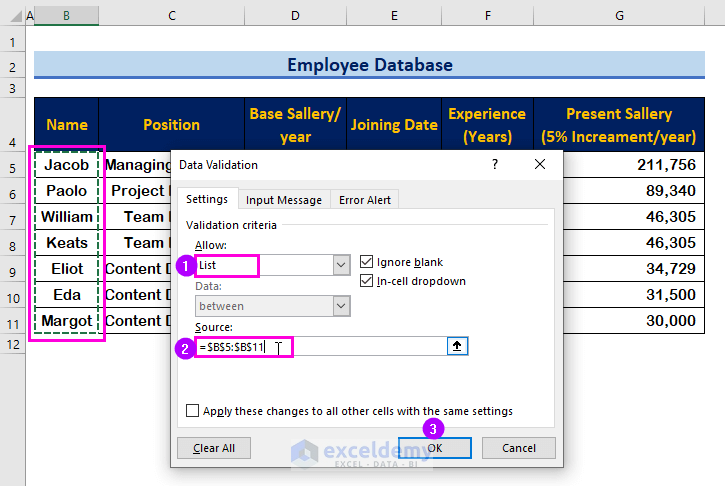Image resolution: width=725 pixels, height=486 pixels.
Task: Click the Experience (Years) header cell
Action: tap(487, 124)
